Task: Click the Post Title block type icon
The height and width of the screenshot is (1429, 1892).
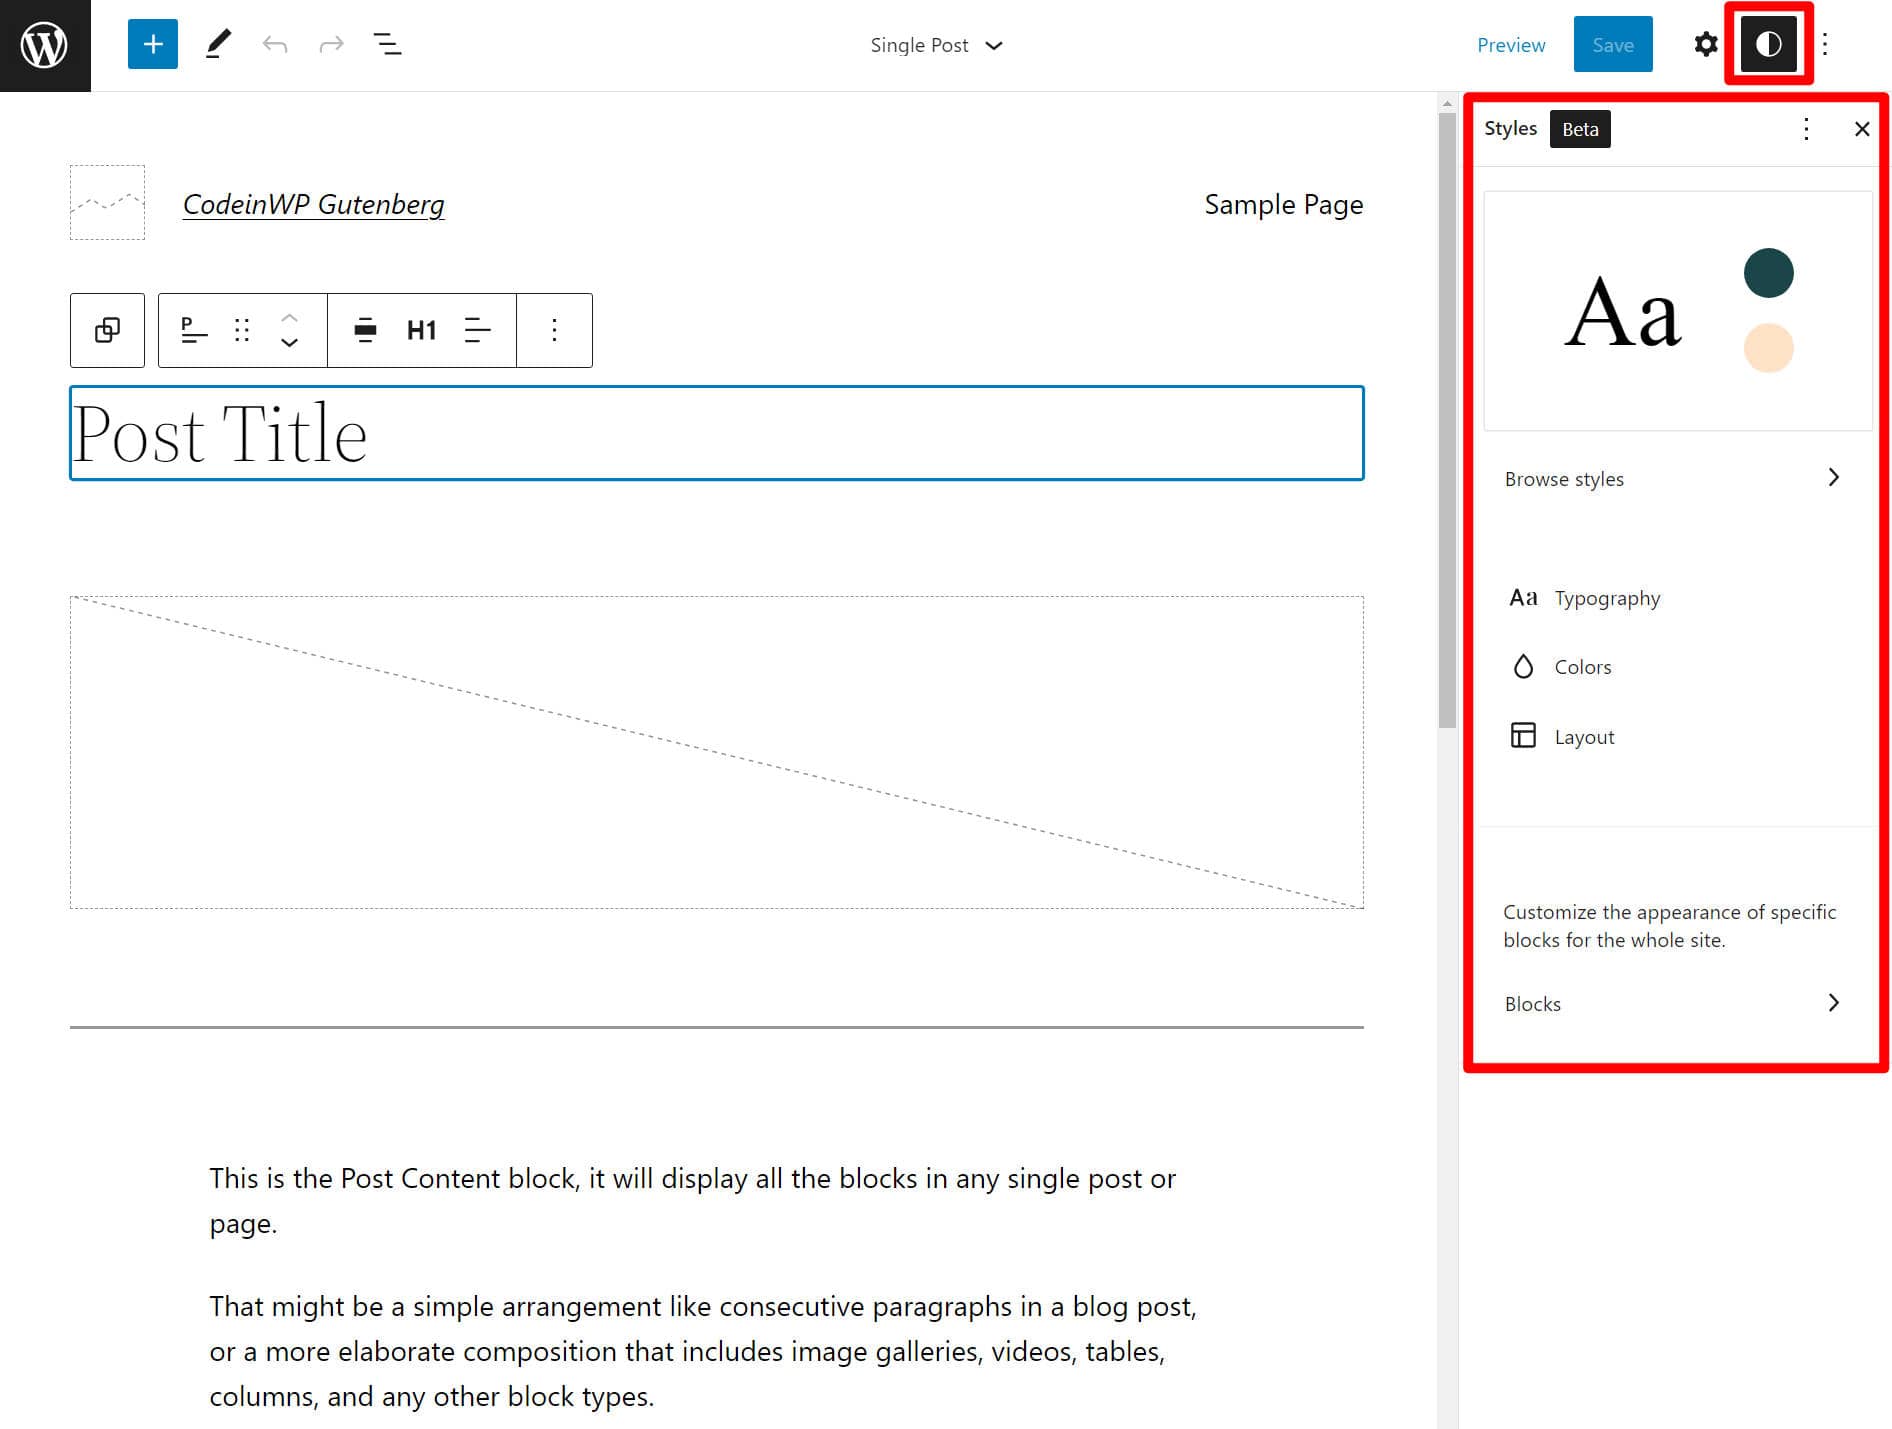Action: (194, 330)
